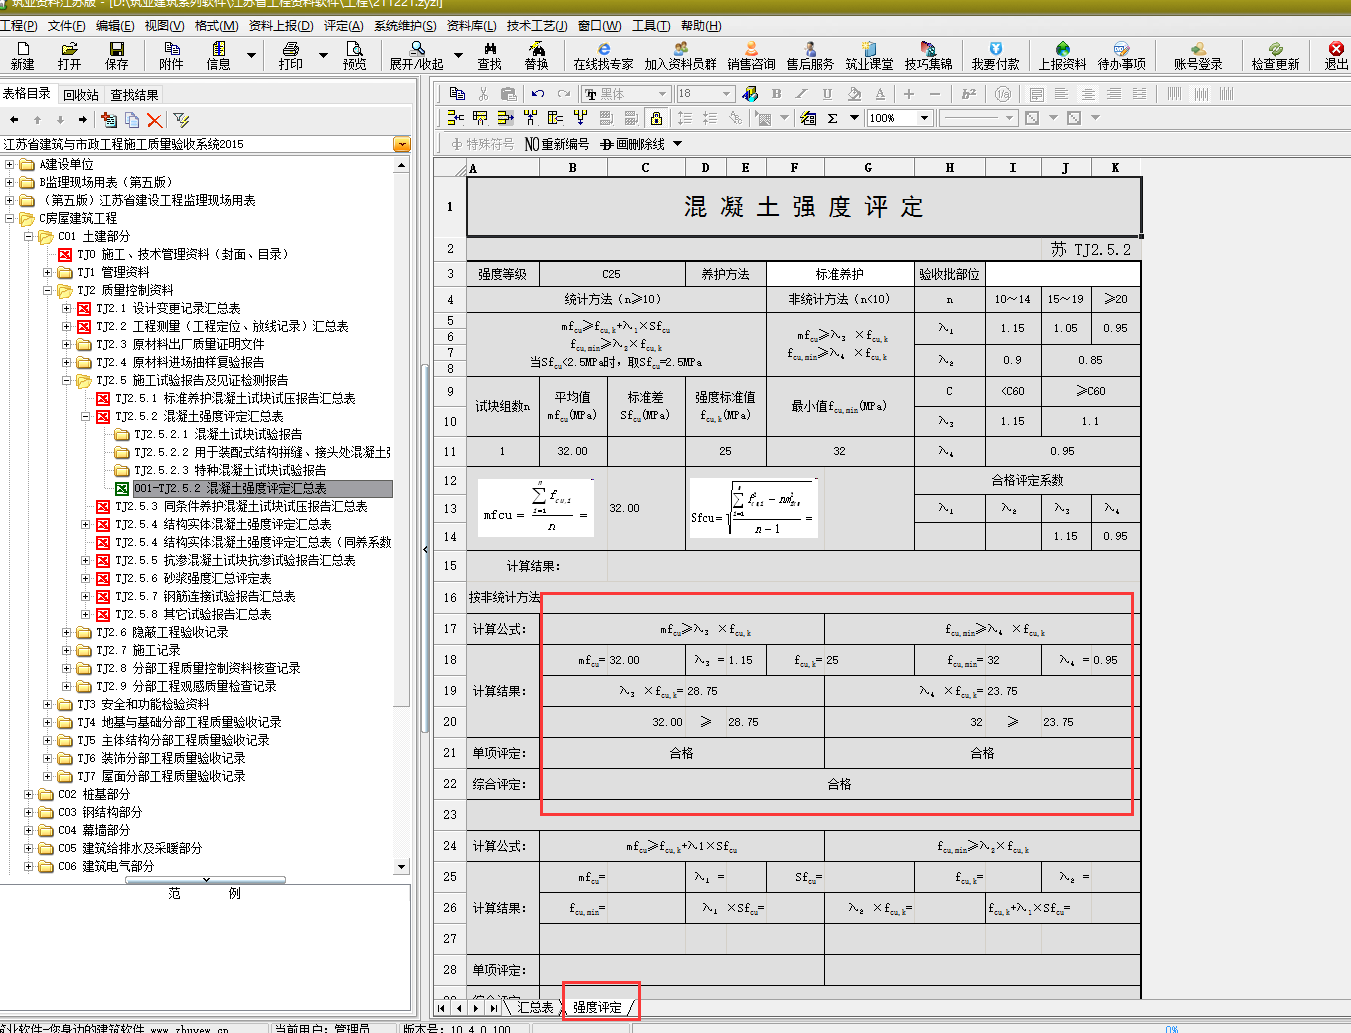This screenshot has width=1351, height=1033.
Task: Click the red X delete icon in directory toolbar
Action: click(x=154, y=120)
